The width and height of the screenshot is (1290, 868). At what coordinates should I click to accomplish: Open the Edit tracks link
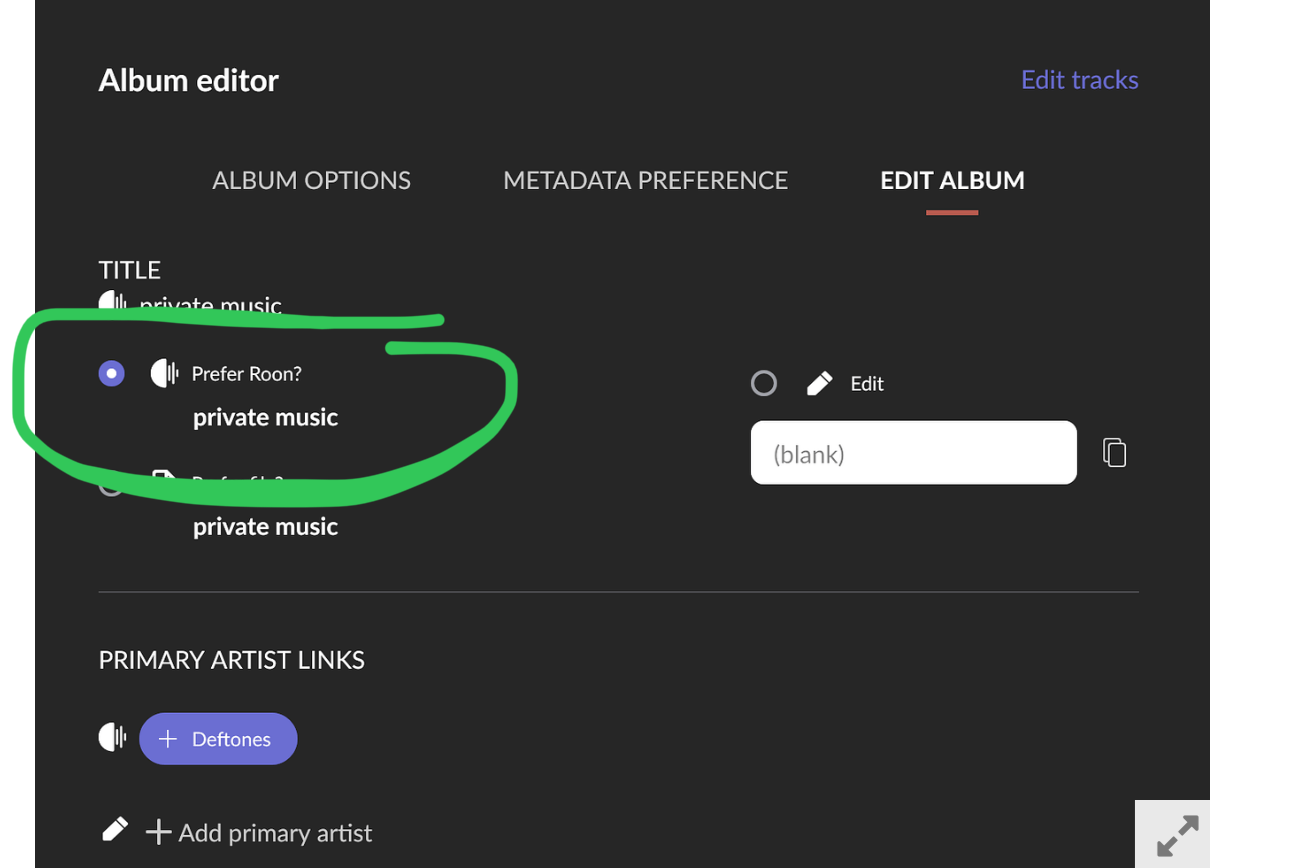1079,80
